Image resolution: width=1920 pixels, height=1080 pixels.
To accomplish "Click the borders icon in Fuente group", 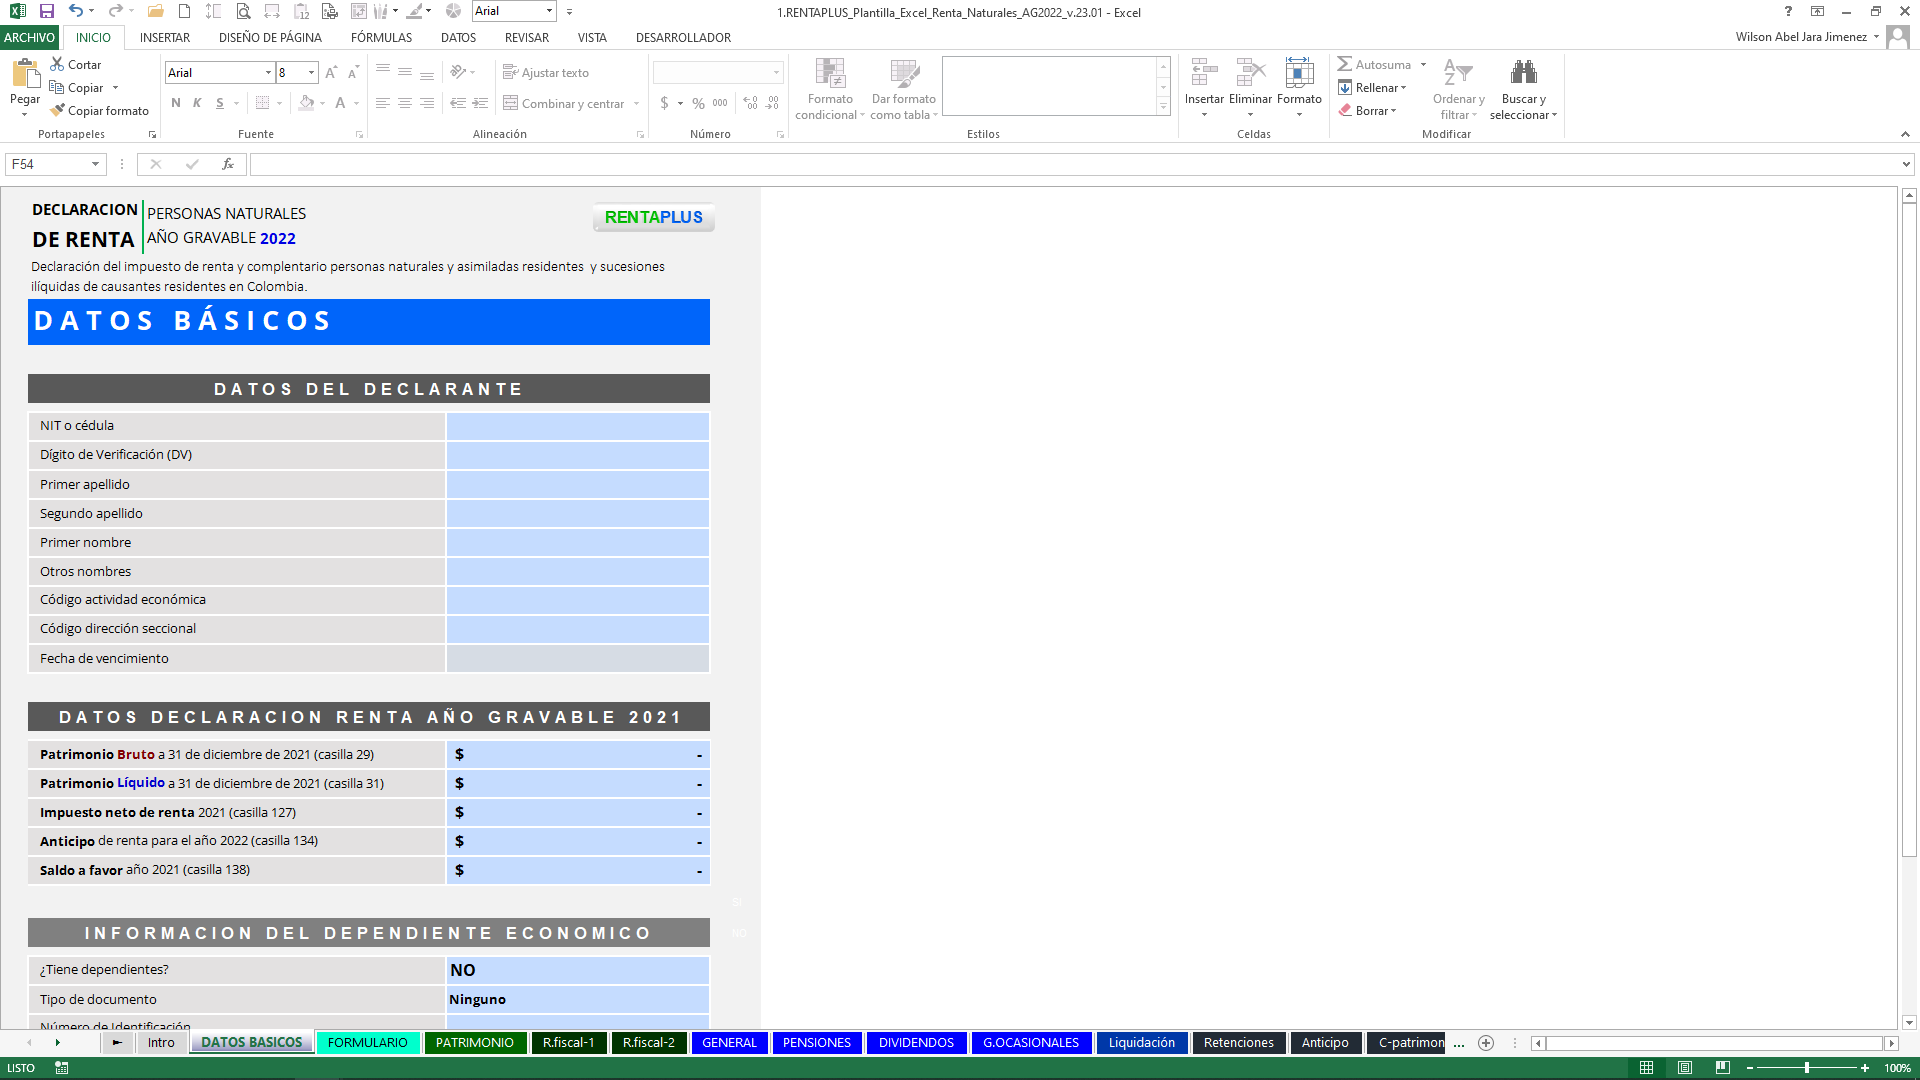I will pyautogui.click(x=262, y=103).
